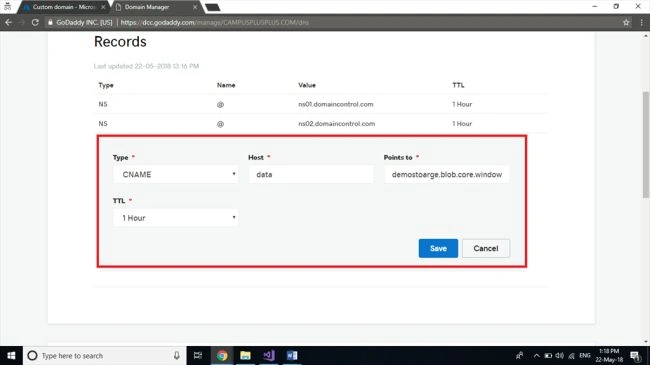
Task: Click the Host field containing data
Action: 311,175
